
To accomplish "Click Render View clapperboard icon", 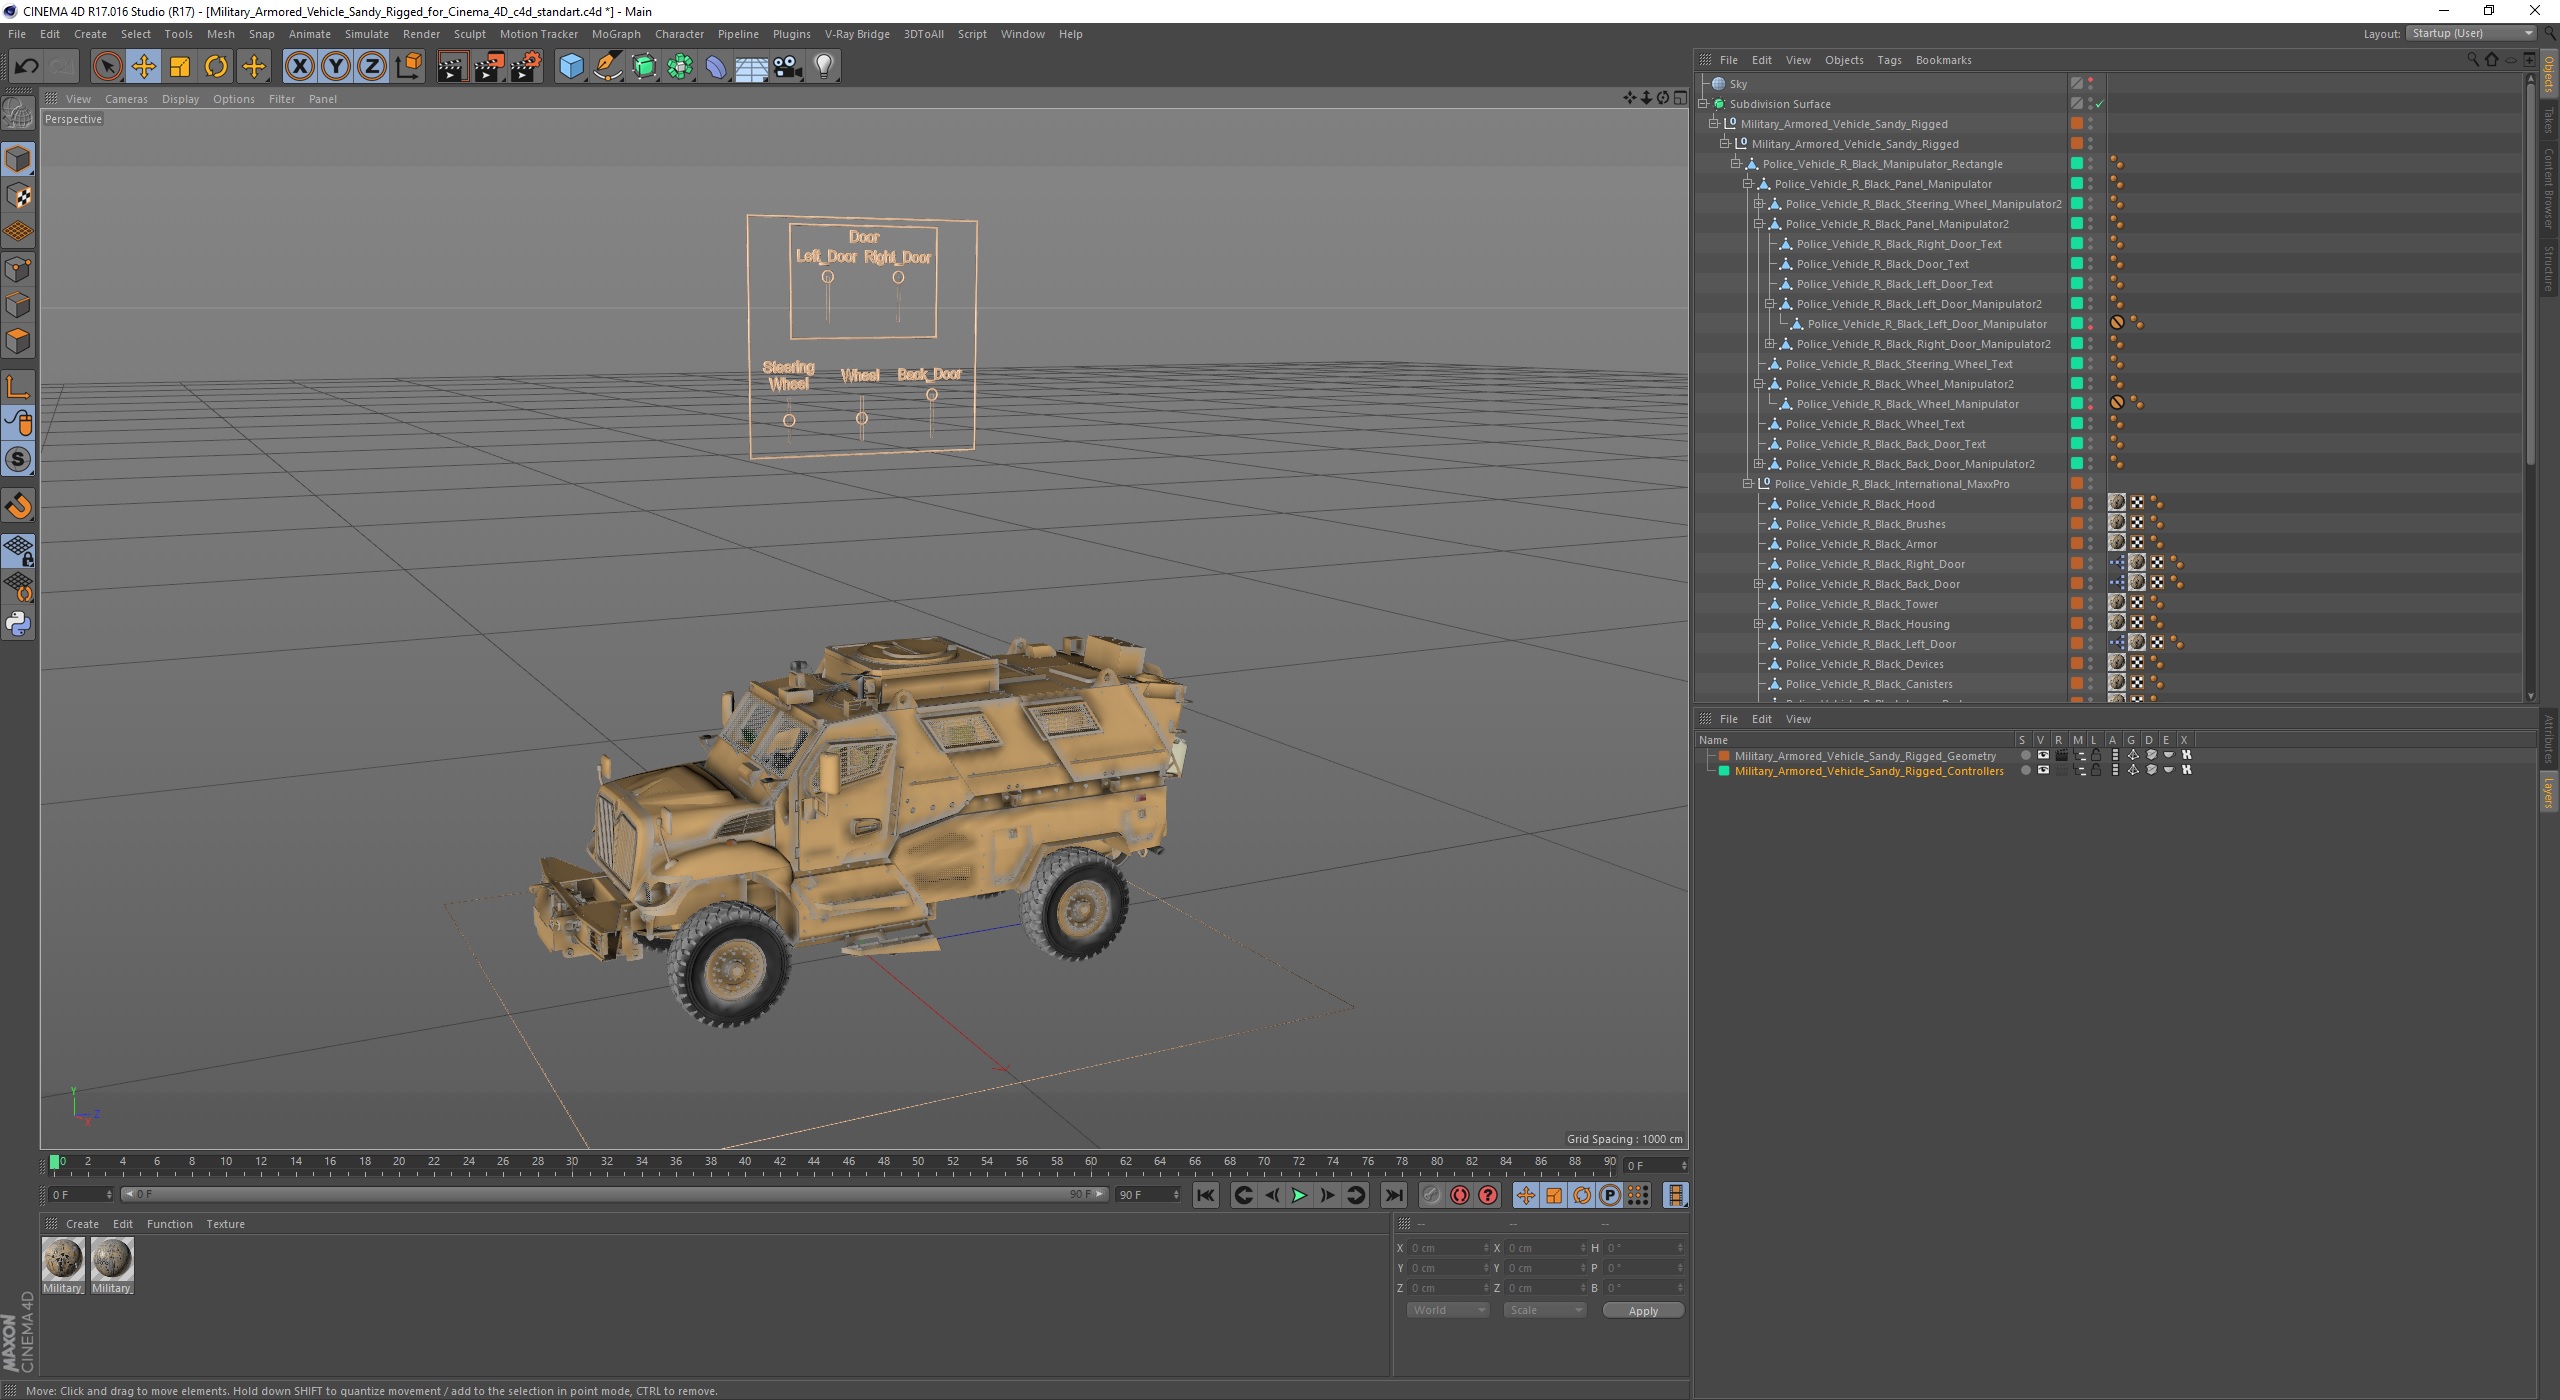I will (452, 67).
